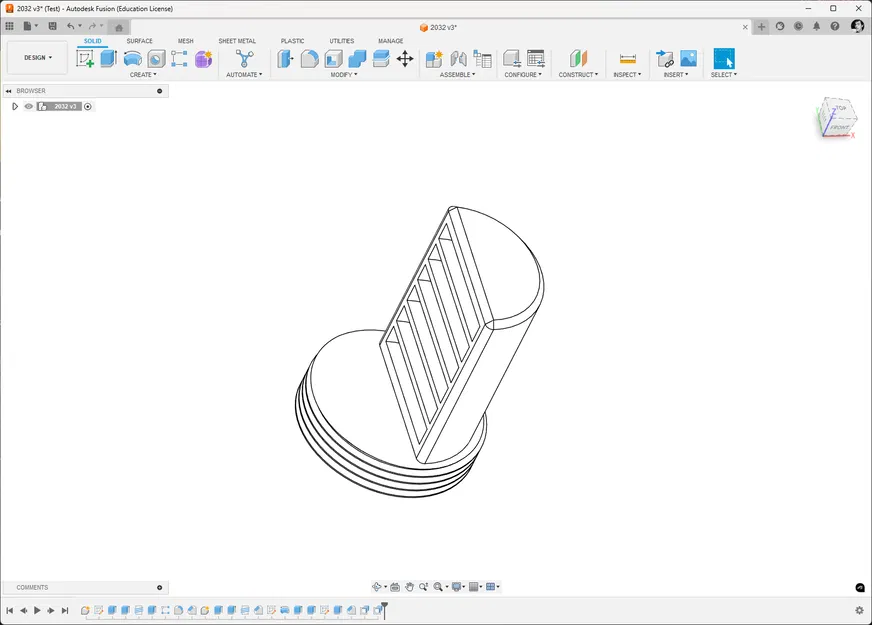The image size is (872, 625).
Task: Toggle visibility eye of 2032 v3 component
Action: point(28,106)
